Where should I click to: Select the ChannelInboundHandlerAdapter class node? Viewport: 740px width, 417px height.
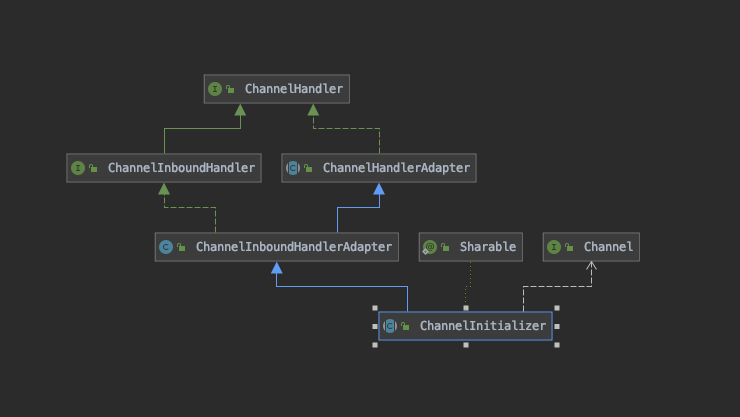(277, 247)
